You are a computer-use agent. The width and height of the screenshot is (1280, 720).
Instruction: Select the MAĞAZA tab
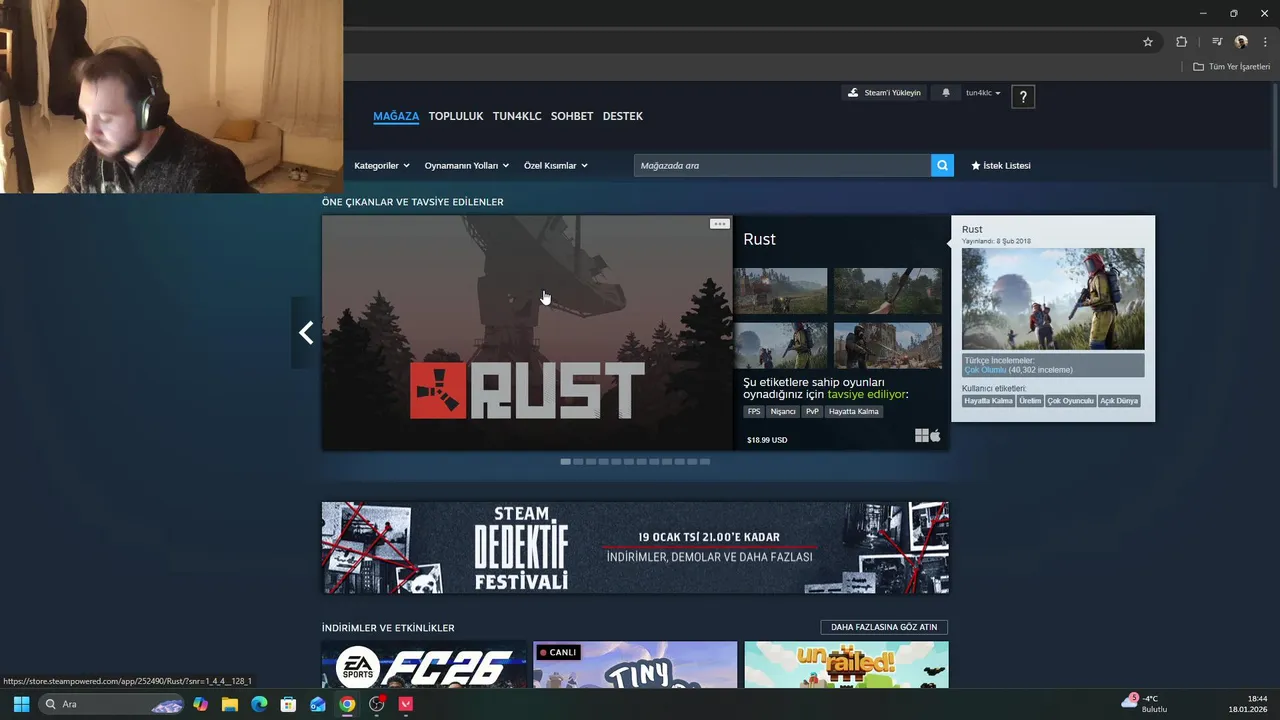click(396, 116)
